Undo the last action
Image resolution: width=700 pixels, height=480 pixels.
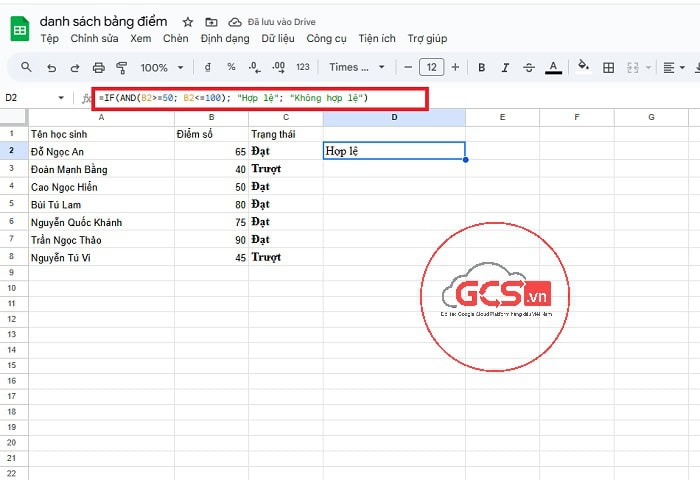pyautogui.click(x=50, y=68)
